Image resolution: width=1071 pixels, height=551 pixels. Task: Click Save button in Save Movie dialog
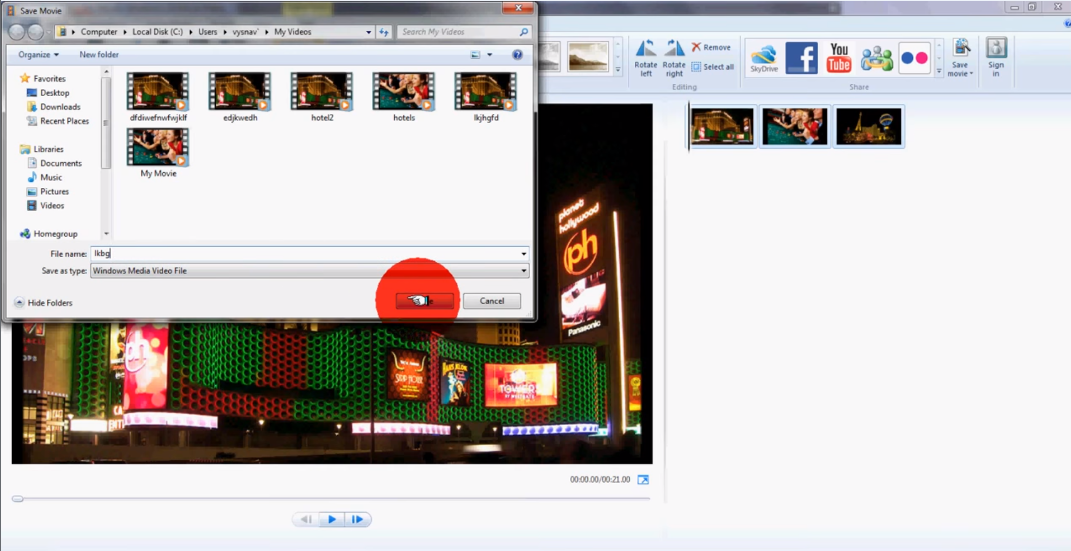pyautogui.click(x=424, y=301)
